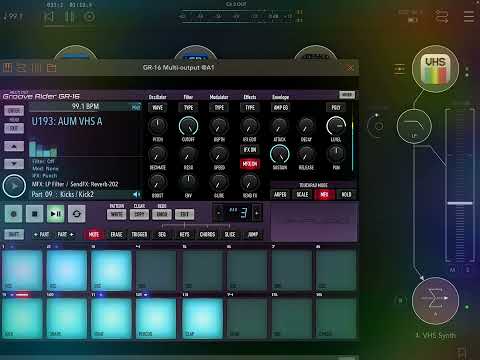
Task: Open the Envelope AMP EG selector
Action: click(x=281, y=108)
